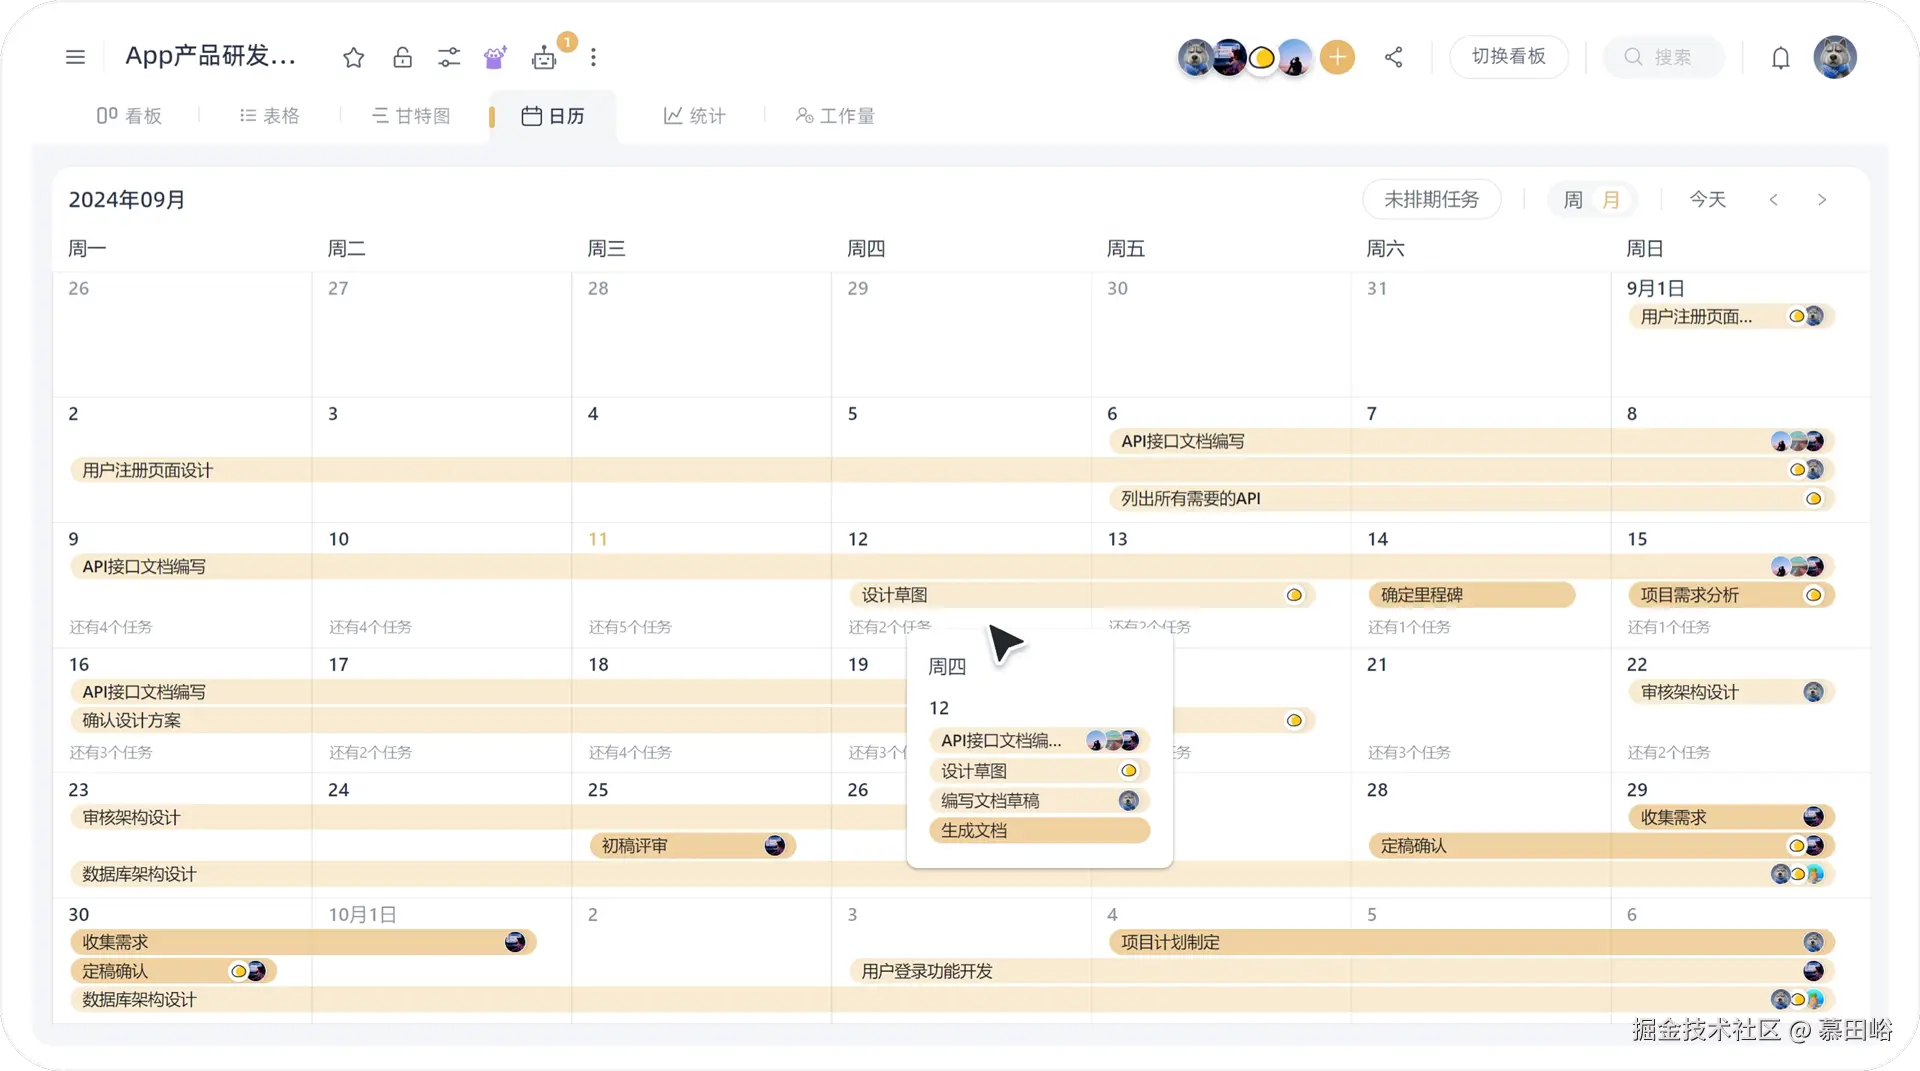Open the hamburger menu
1920x1071 pixels.
click(75, 57)
